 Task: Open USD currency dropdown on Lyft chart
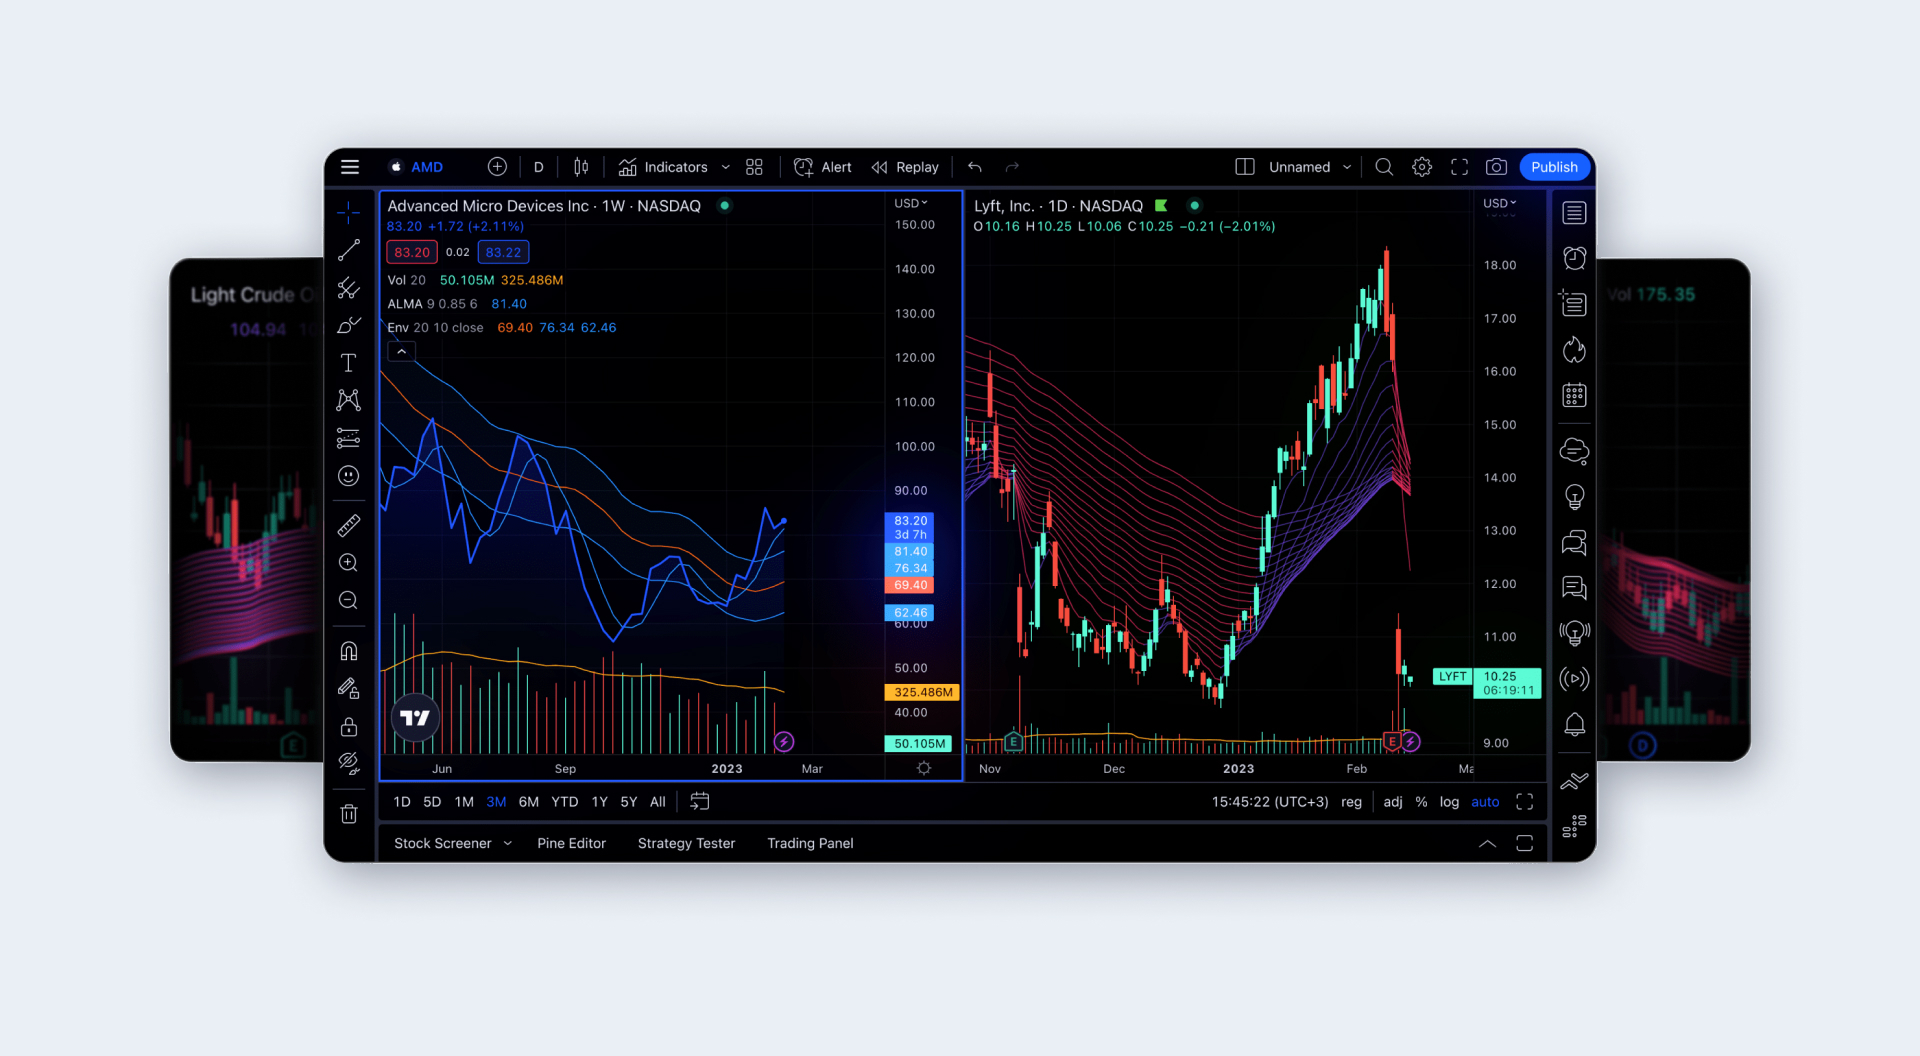click(1499, 203)
